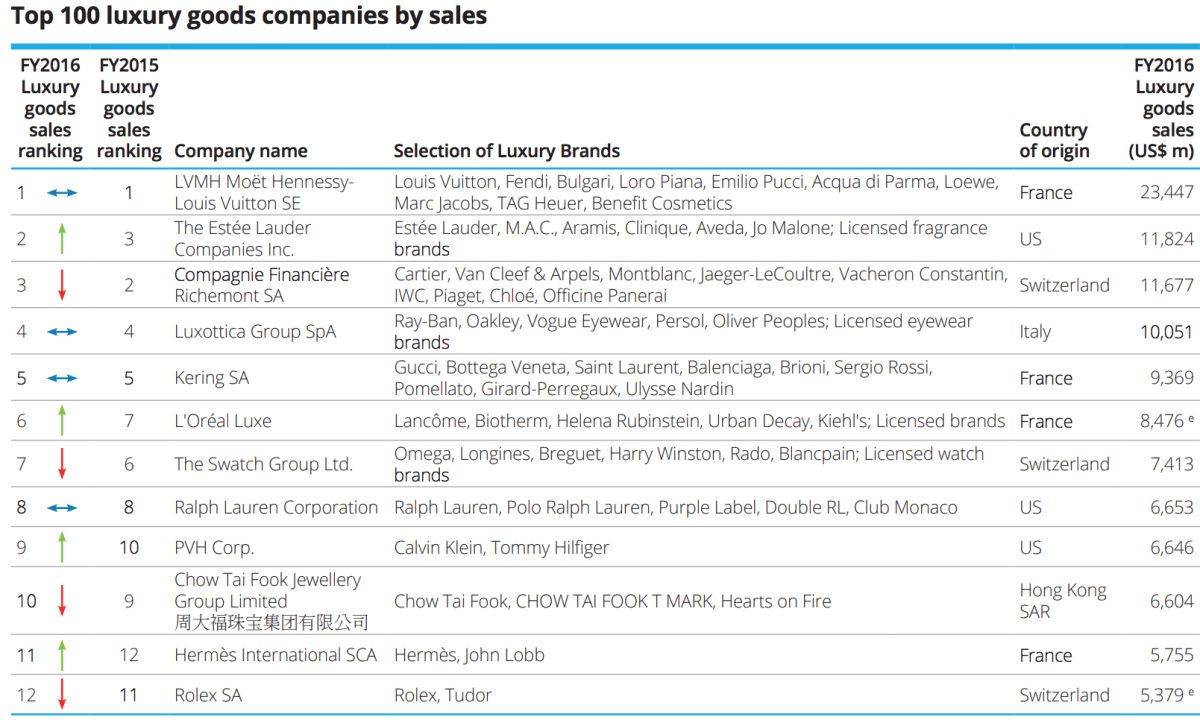Click the blue double arrow in Ralph Lauren row

tap(62, 507)
